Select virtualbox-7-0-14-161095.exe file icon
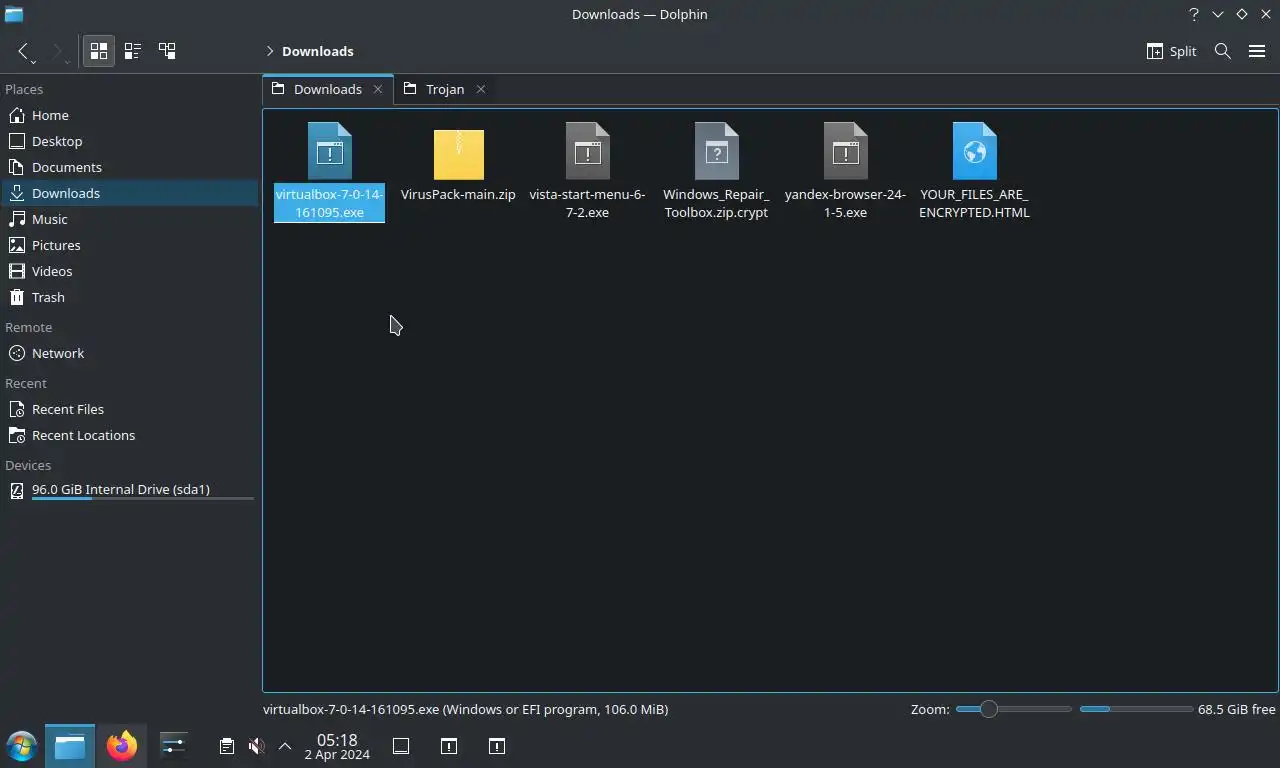Viewport: 1280px width, 768px height. tap(330, 151)
